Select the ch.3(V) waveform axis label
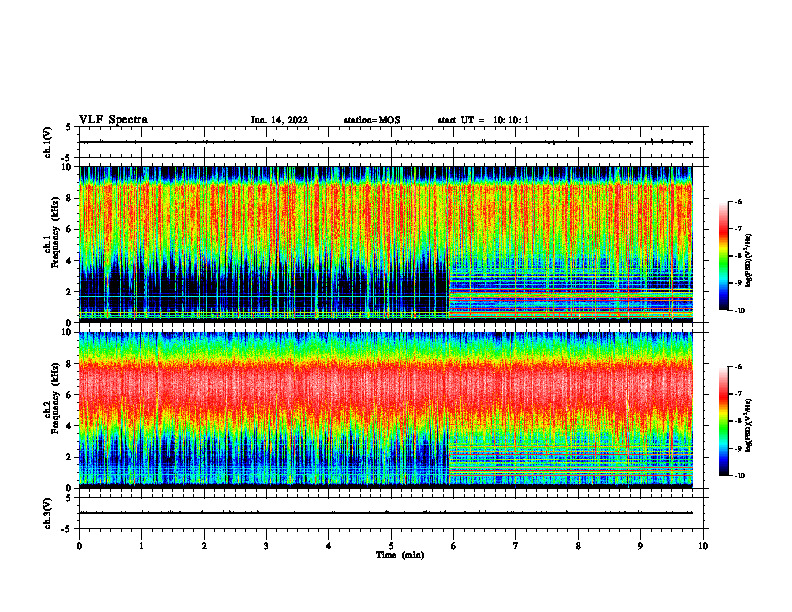This screenshot has height=612, width=792. (x=48, y=513)
